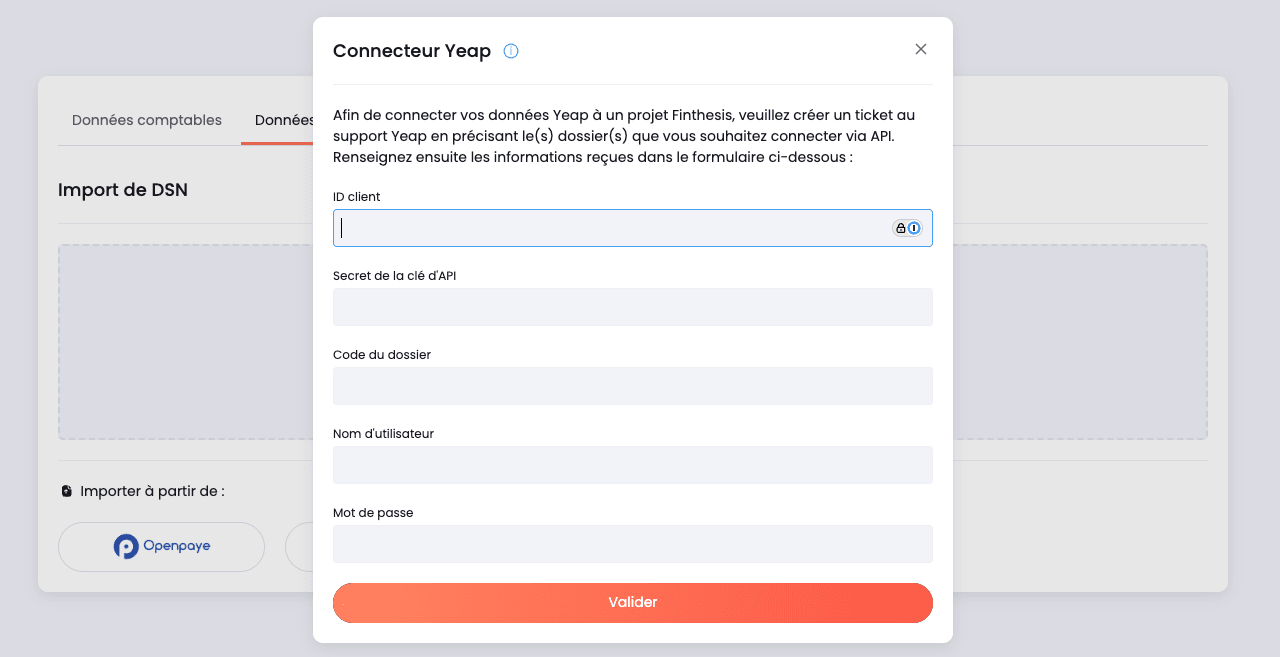Select Openpaye as import source

pyautogui.click(x=161, y=546)
